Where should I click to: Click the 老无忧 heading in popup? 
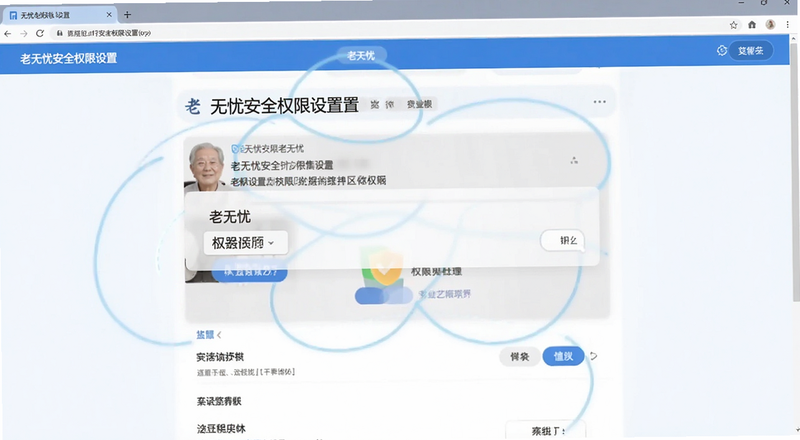(230, 216)
